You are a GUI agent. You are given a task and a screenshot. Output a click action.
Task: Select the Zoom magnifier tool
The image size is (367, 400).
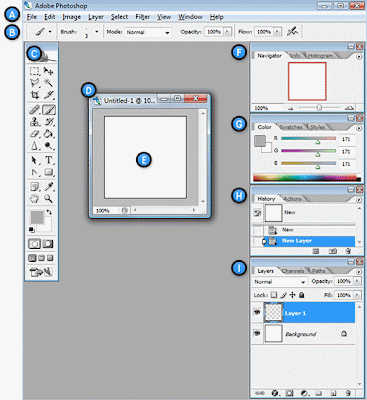coord(49,199)
